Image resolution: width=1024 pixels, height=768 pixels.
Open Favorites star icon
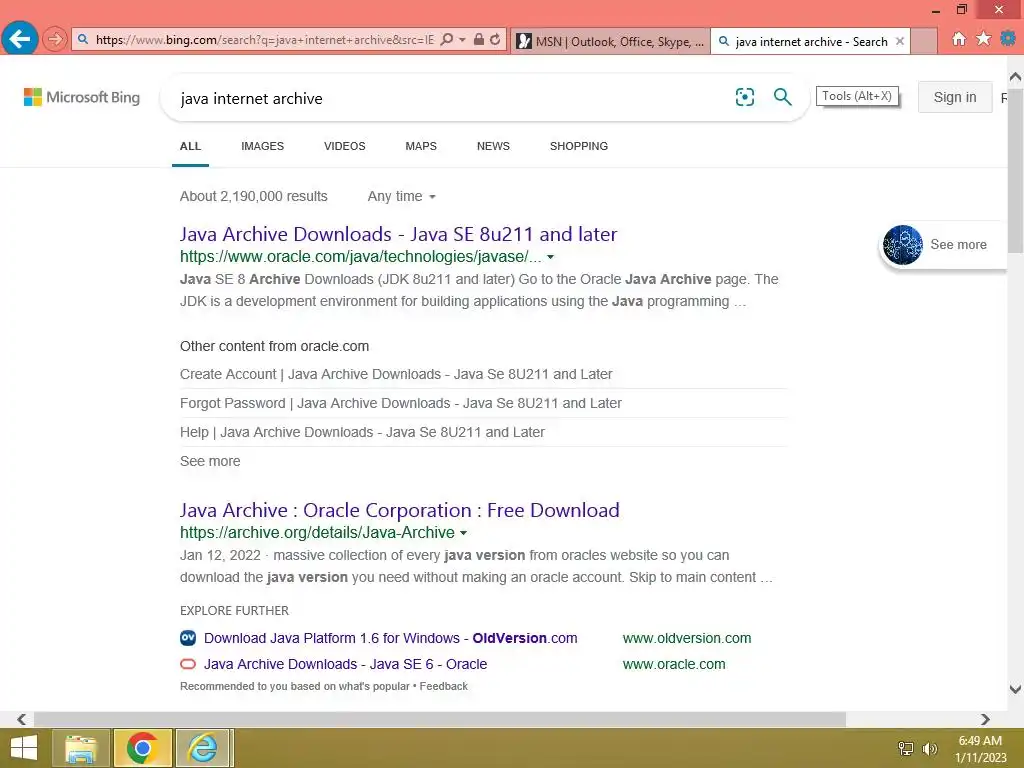(x=984, y=39)
